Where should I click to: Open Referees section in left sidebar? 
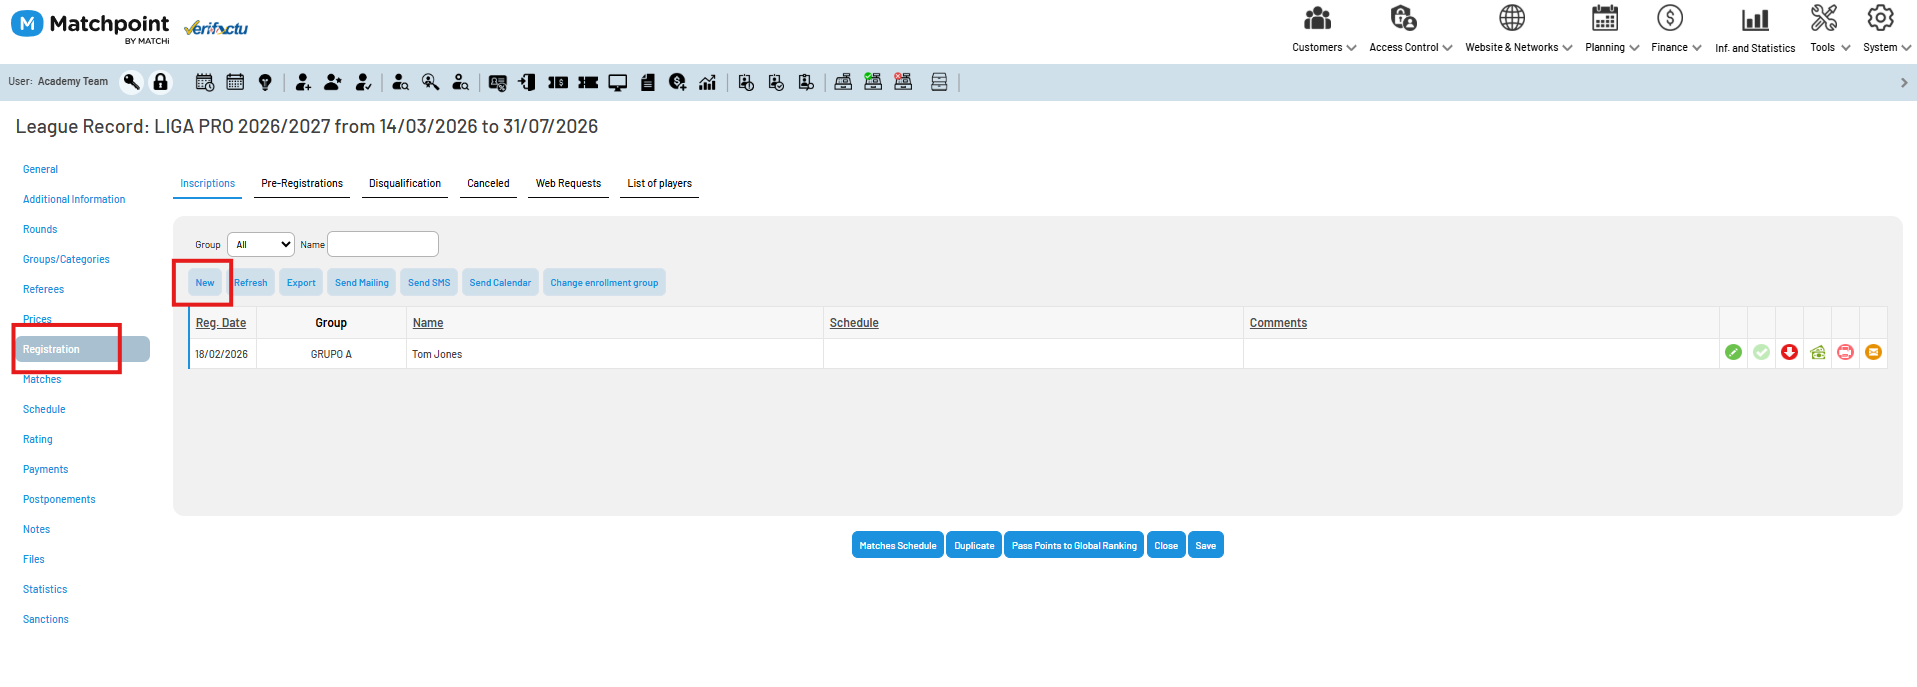tap(43, 289)
